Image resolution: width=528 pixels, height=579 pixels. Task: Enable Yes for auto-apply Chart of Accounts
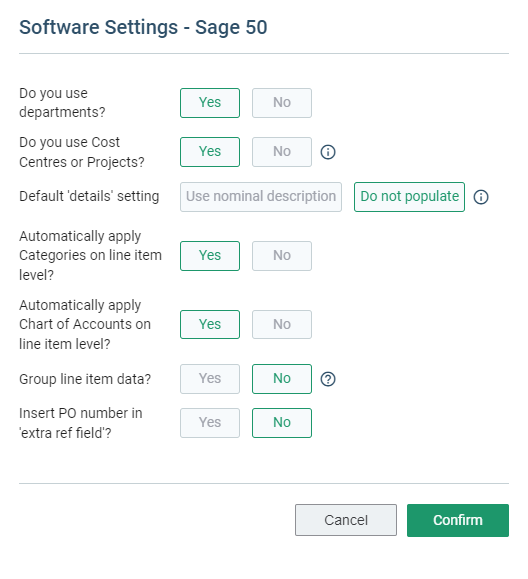210,325
